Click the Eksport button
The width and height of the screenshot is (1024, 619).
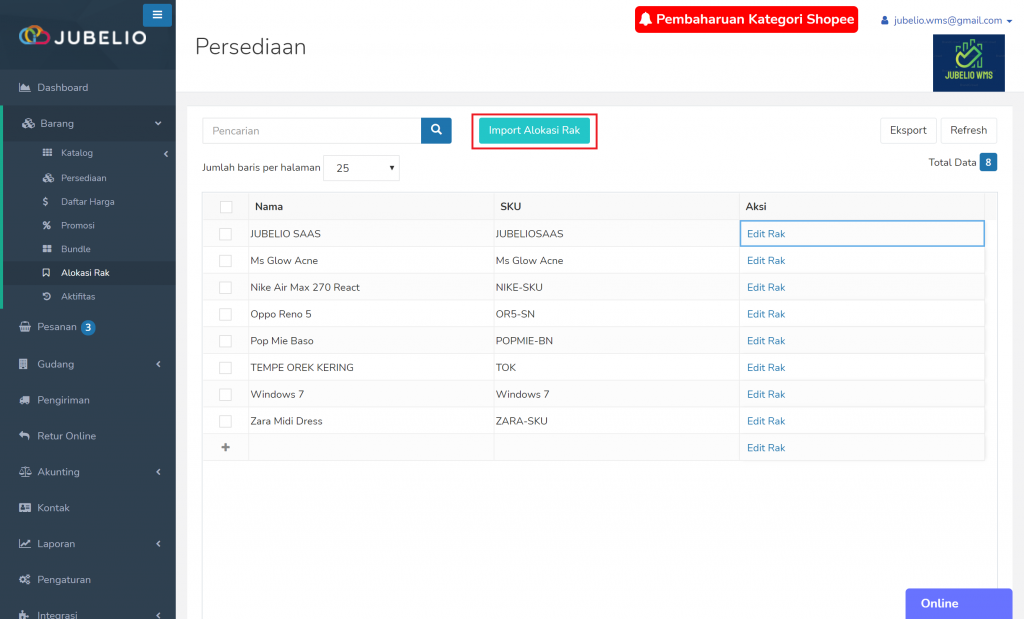point(908,130)
